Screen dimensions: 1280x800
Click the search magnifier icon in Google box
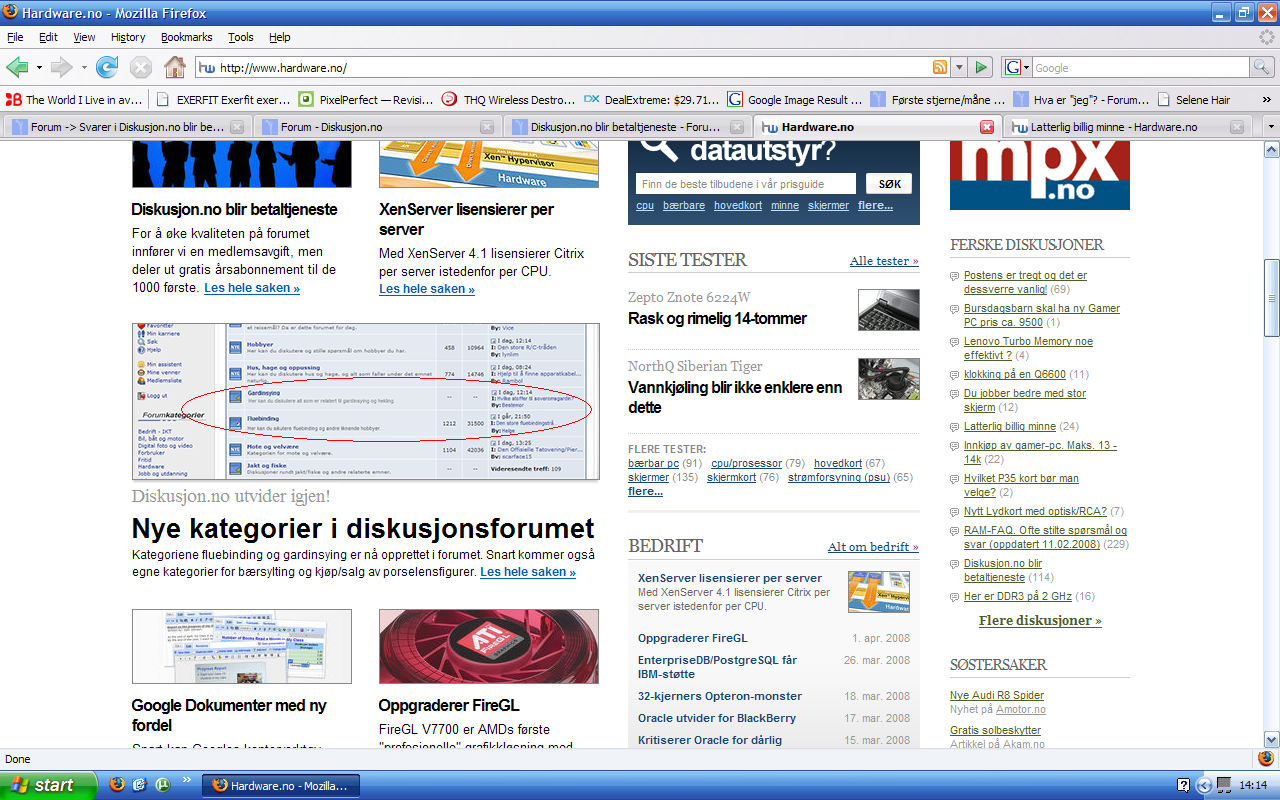[1262, 67]
